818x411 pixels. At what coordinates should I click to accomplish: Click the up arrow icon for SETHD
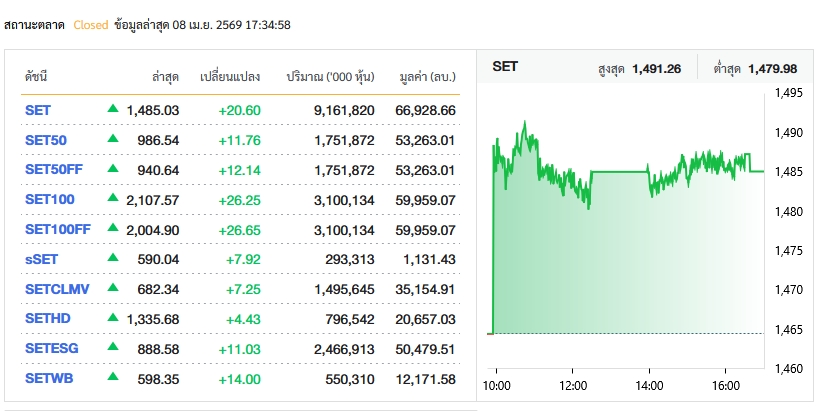[113, 319]
